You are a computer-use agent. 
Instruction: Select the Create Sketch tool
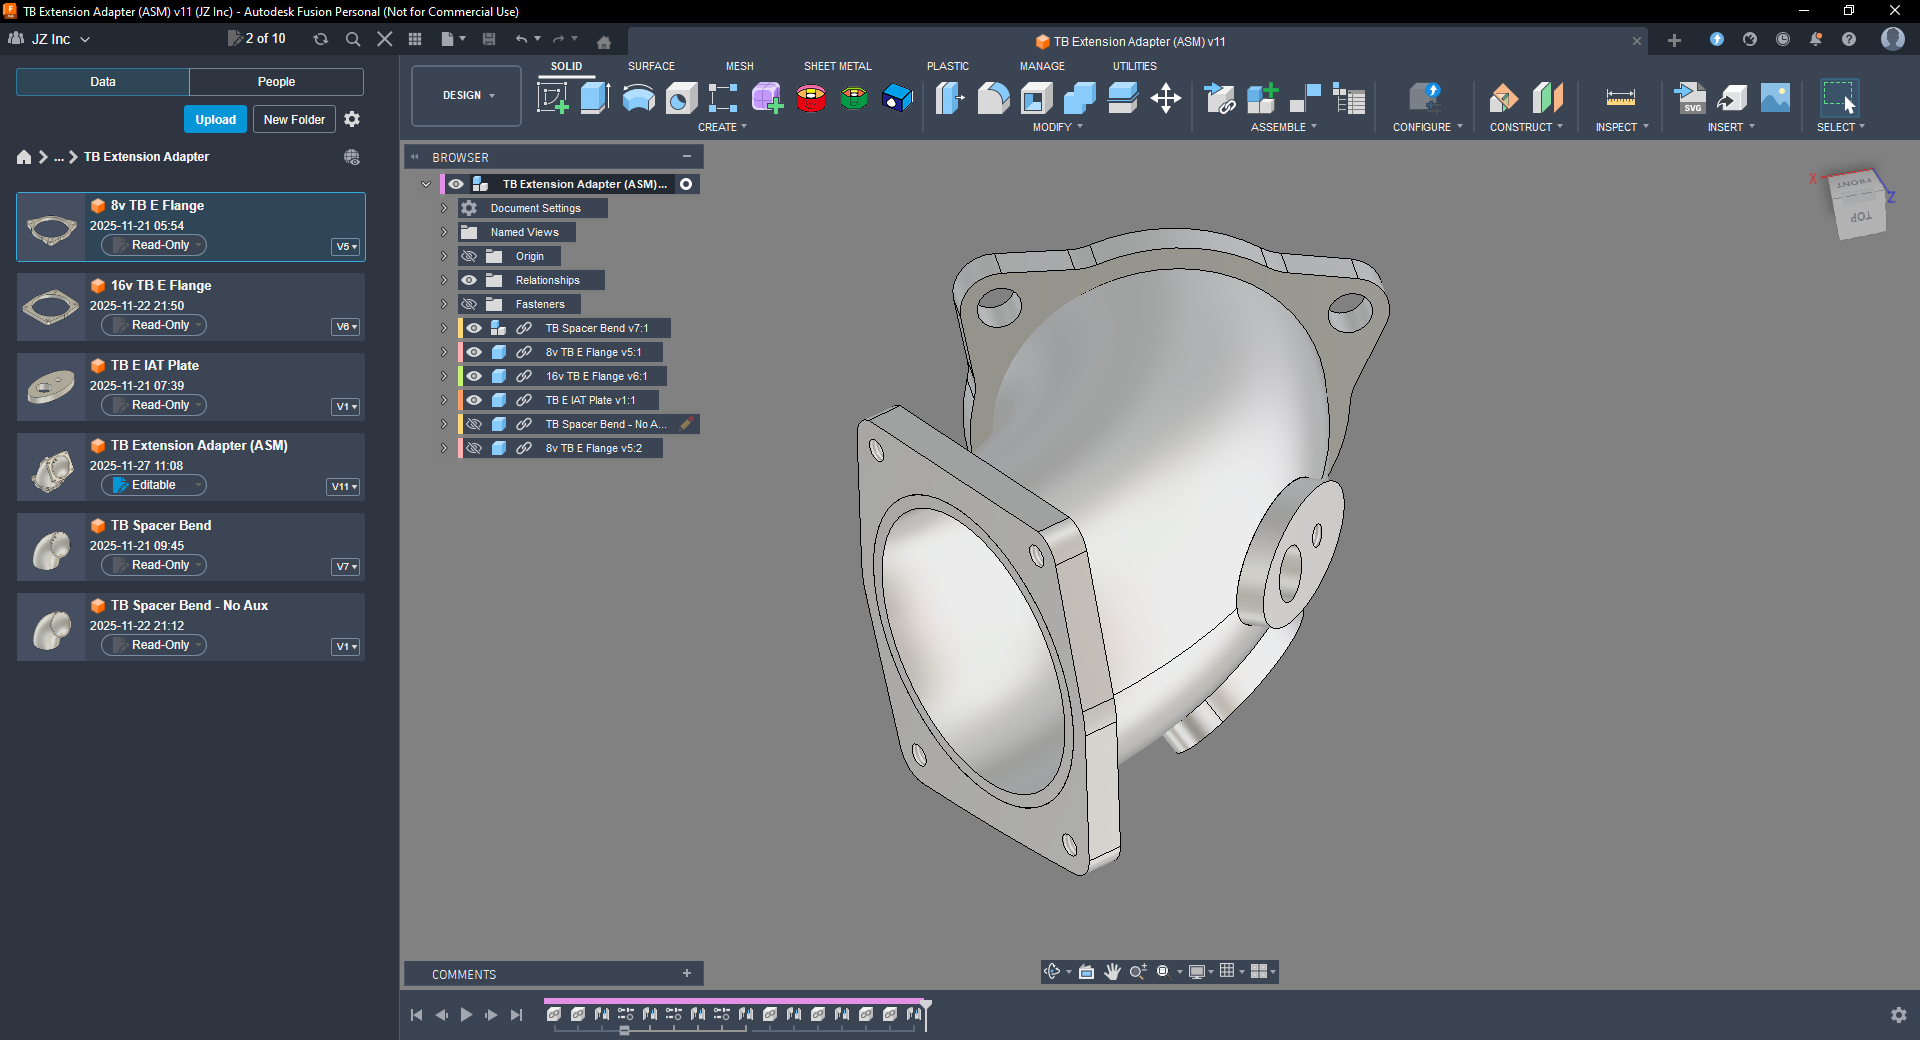click(553, 98)
